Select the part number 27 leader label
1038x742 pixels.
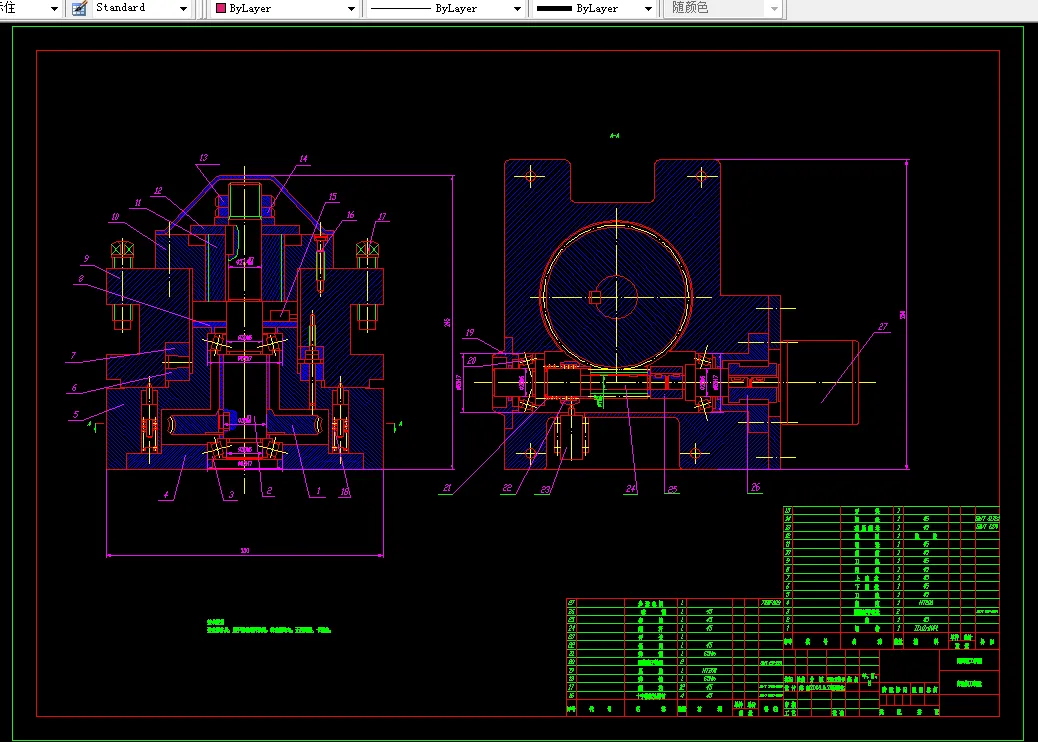pos(882,327)
